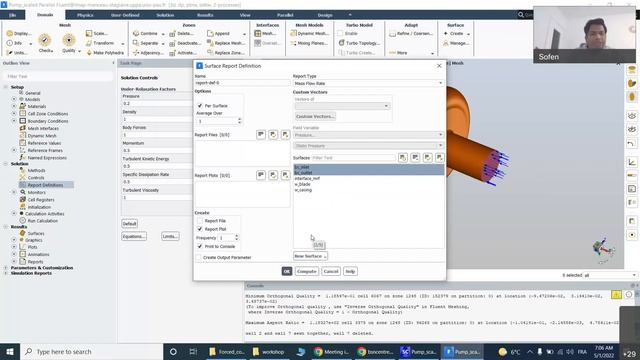The height and width of the screenshot is (360, 640).
Task: Open Windows Start menu
Action: pyautogui.click(x=9, y=351)
